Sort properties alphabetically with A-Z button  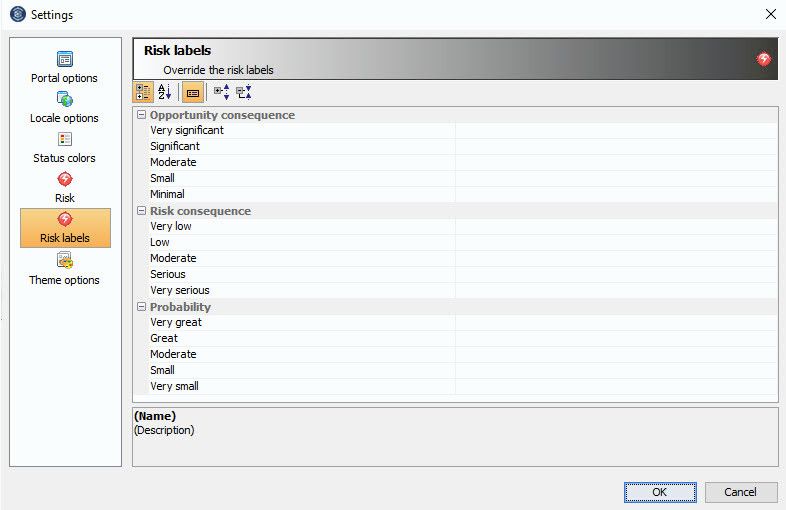pos(164,92)
